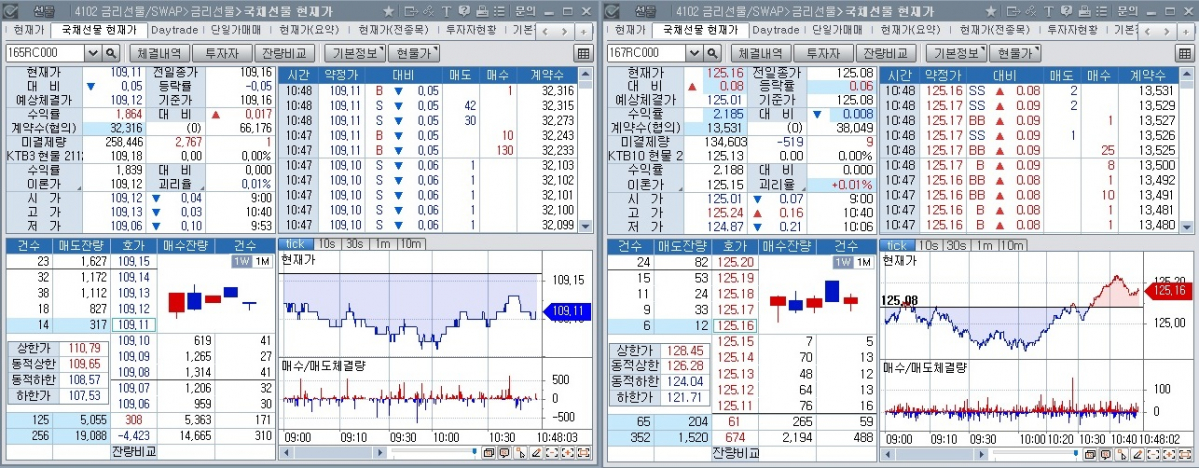Click the cursor pointer icon under left chart
The width and height of the screenshot is (1199, 468).
click(x=520, y=453)
